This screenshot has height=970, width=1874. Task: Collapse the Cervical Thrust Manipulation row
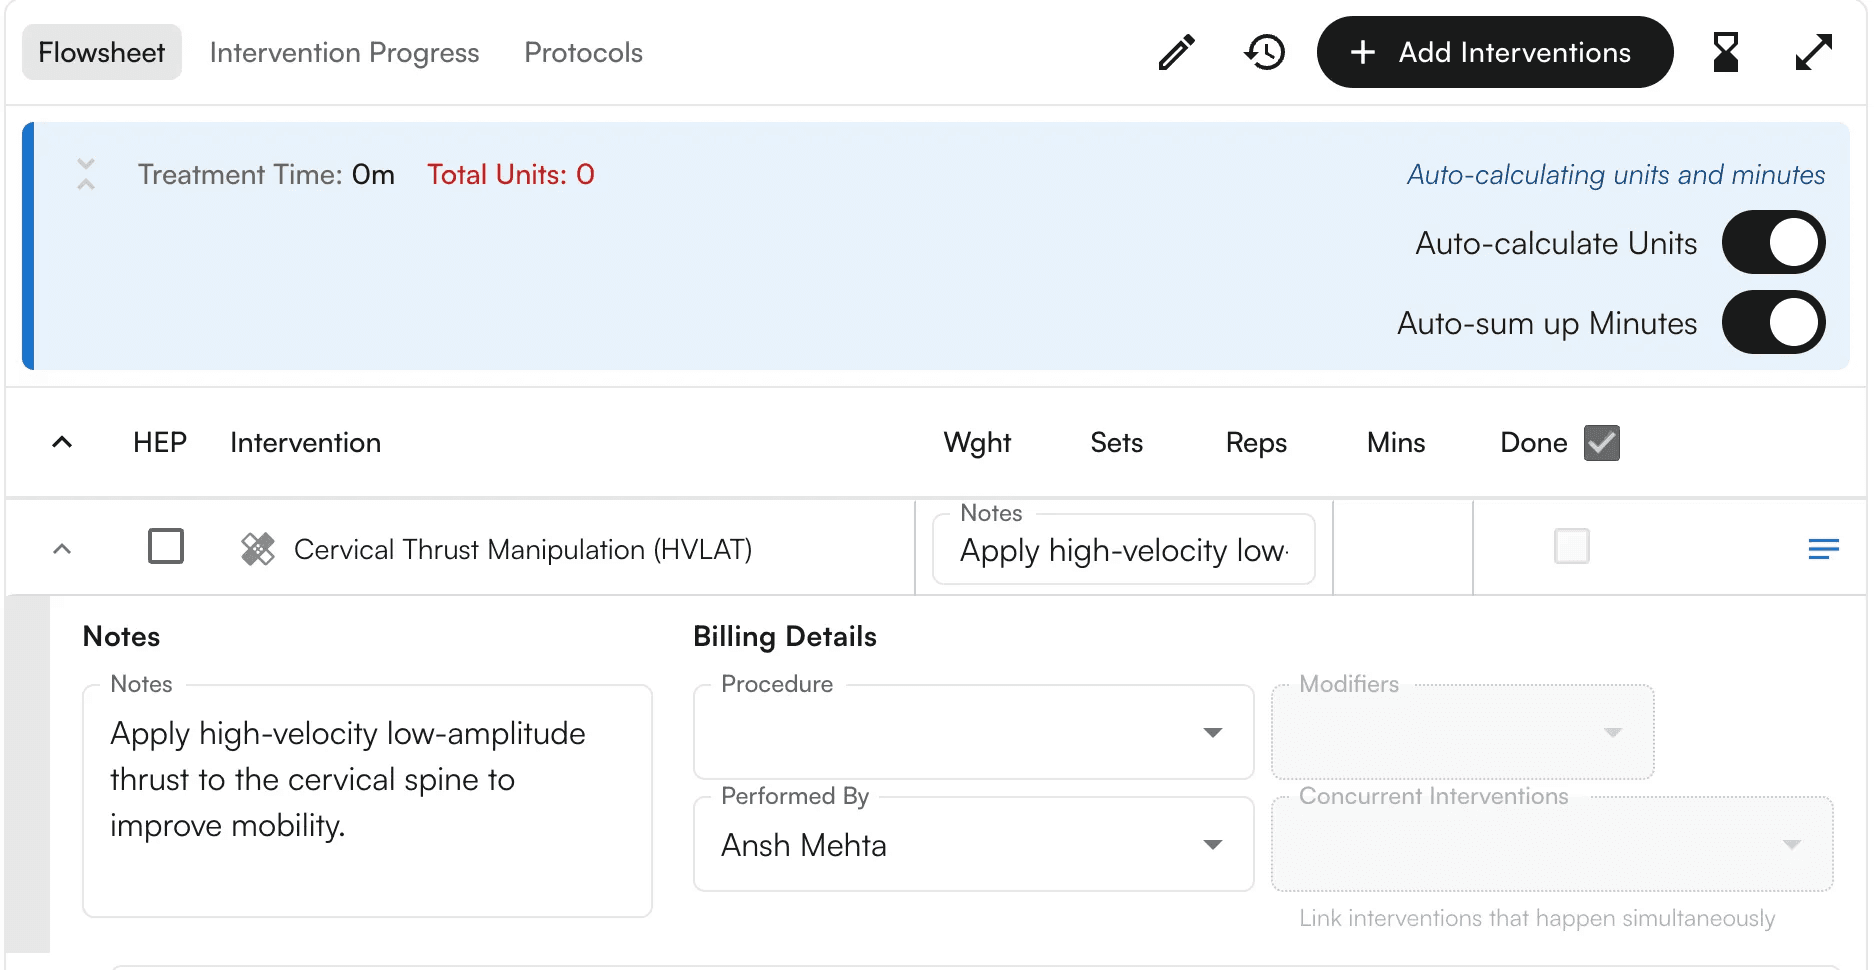click(x=62, y=549)
